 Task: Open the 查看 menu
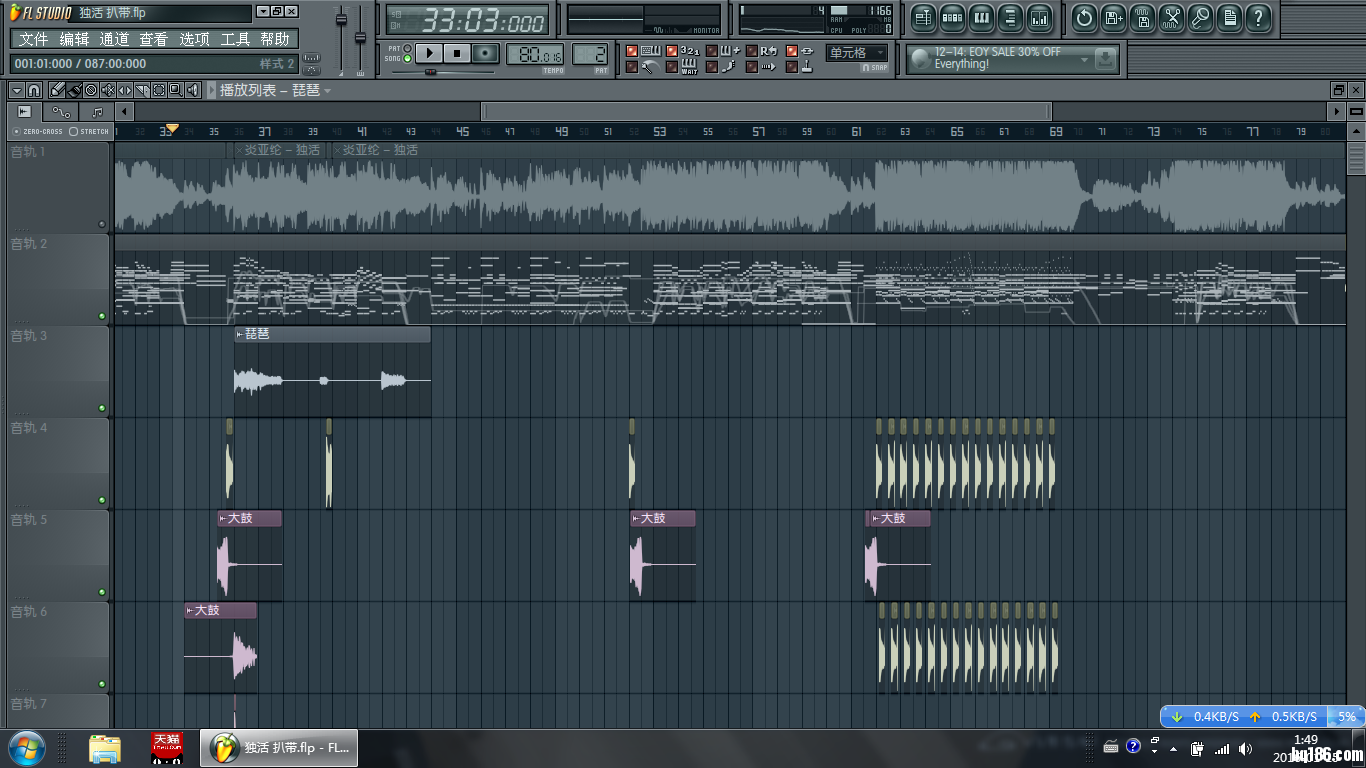click(154, 39)
